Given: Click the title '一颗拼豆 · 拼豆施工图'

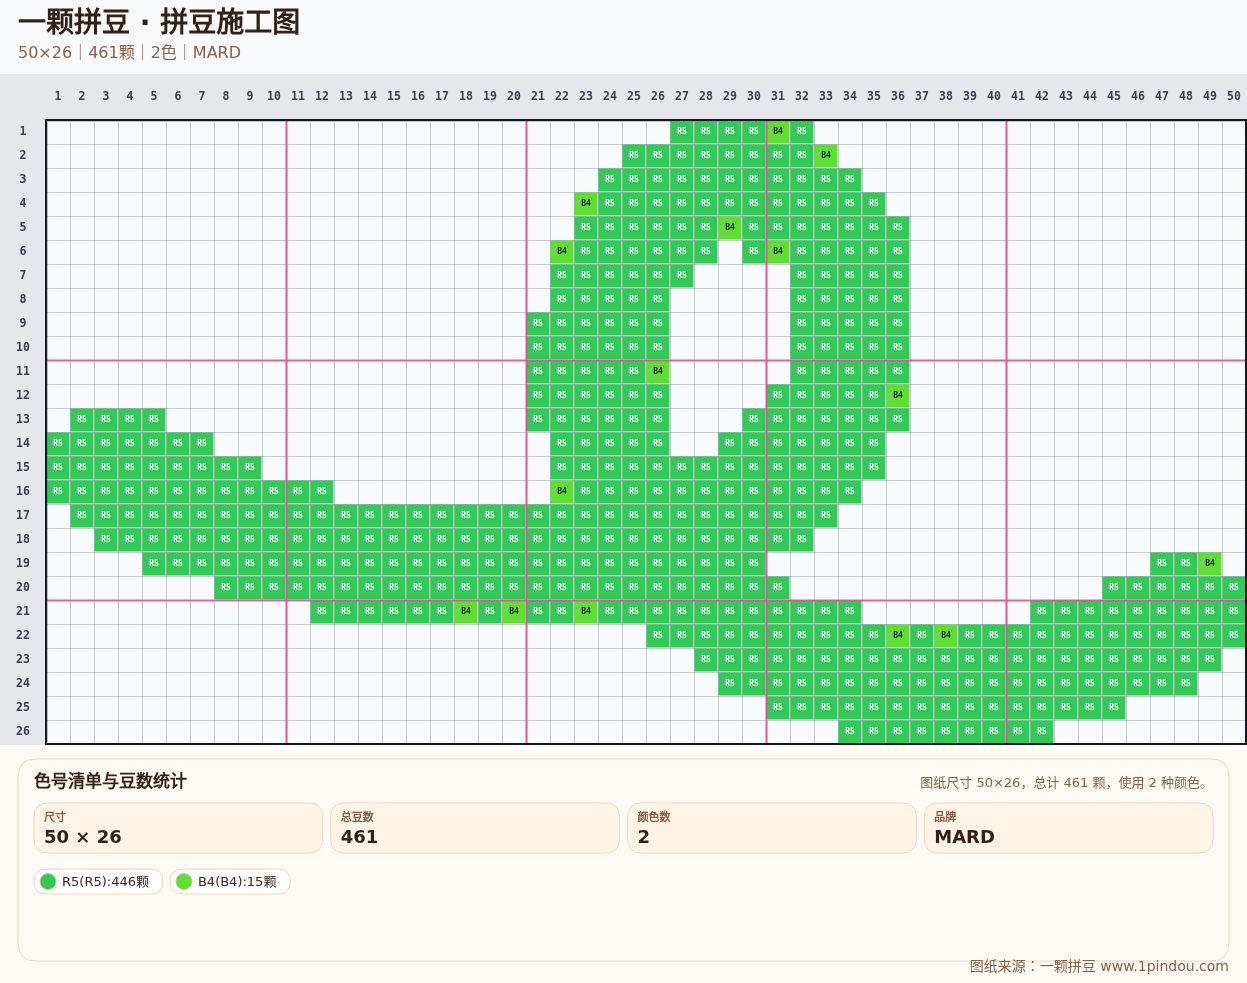Looking at the screenshot, I should click(x=159, y=21).
